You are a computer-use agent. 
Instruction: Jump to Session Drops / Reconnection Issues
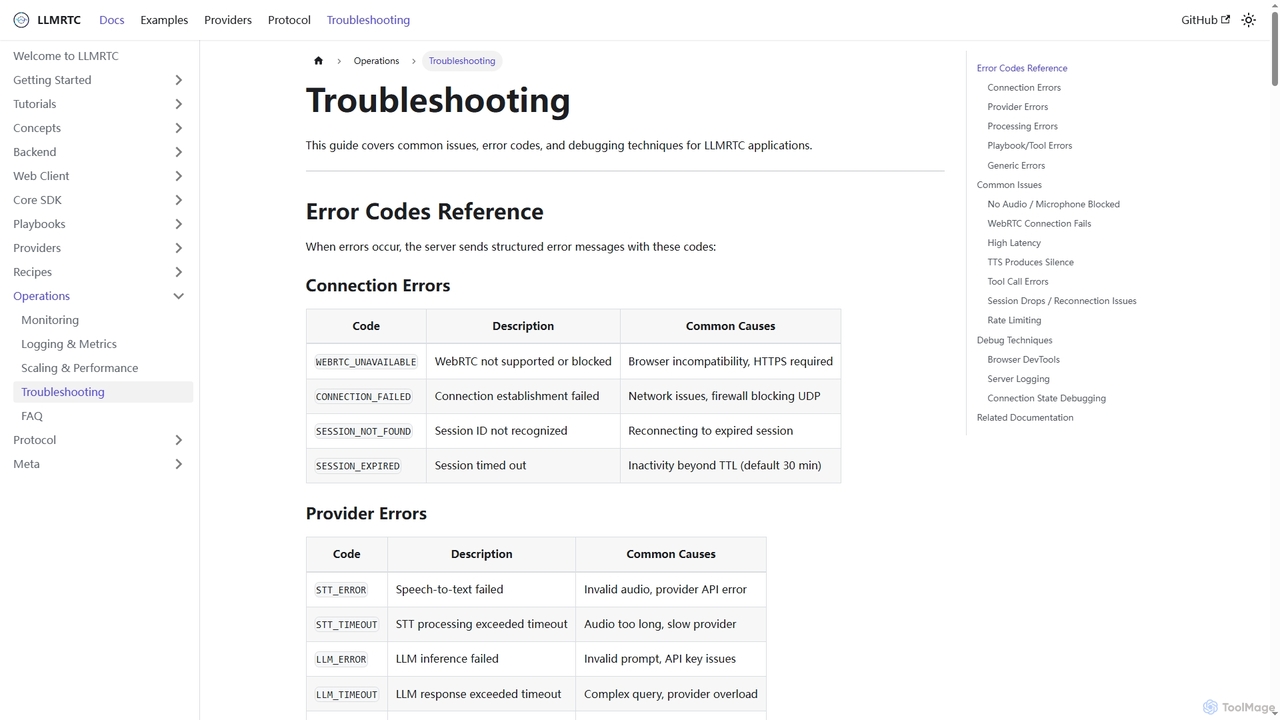(x=1062, y=301)
